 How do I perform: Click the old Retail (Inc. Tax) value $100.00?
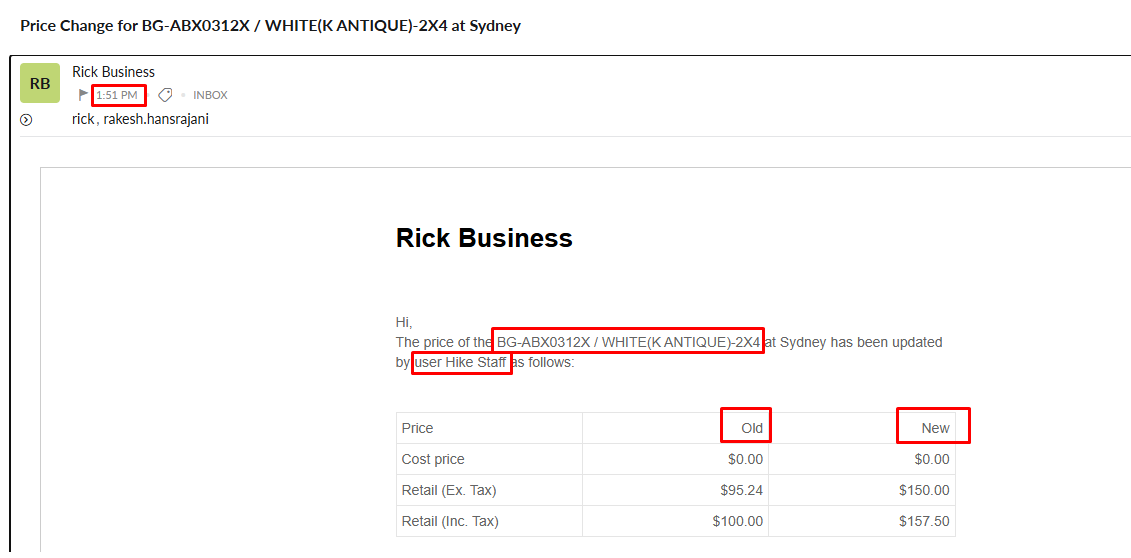737,521
